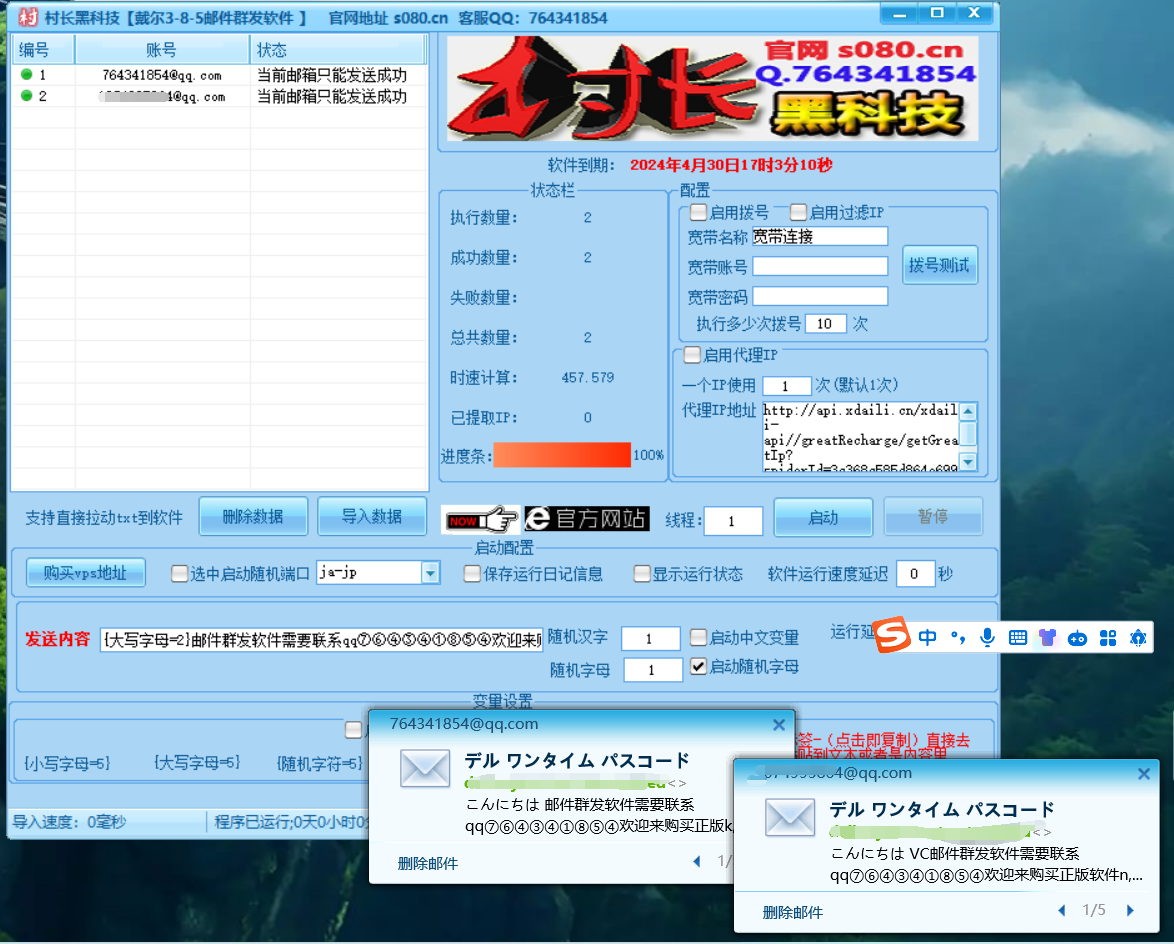Open Sogou toolbox grid icon
The width and height of the screenshot is (1174, 944).
click(1108, 638)
